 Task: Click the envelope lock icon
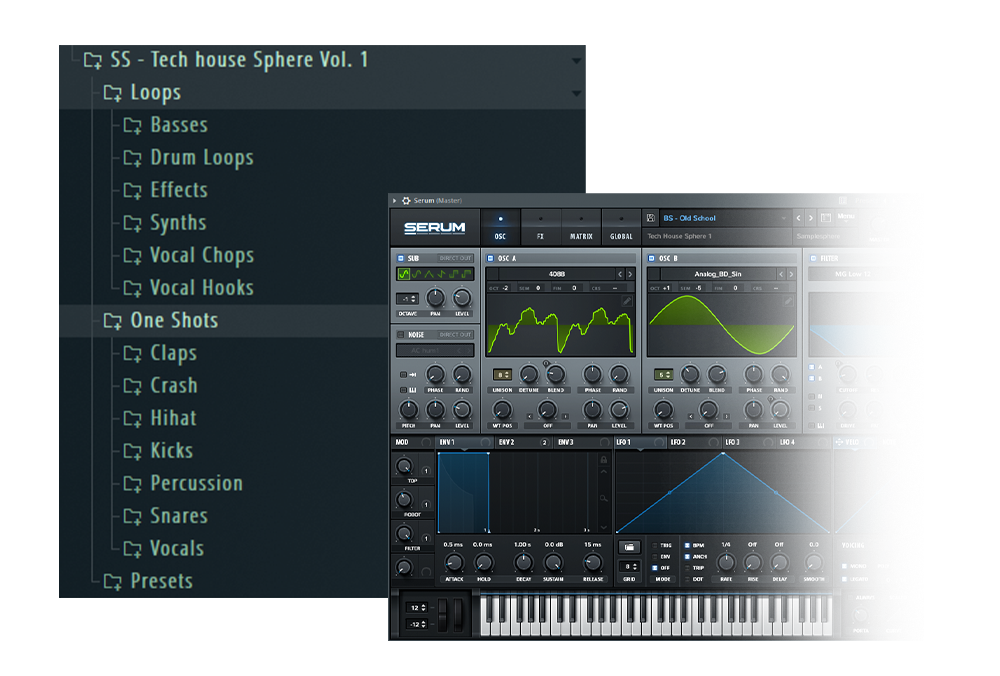pos(603,460)
